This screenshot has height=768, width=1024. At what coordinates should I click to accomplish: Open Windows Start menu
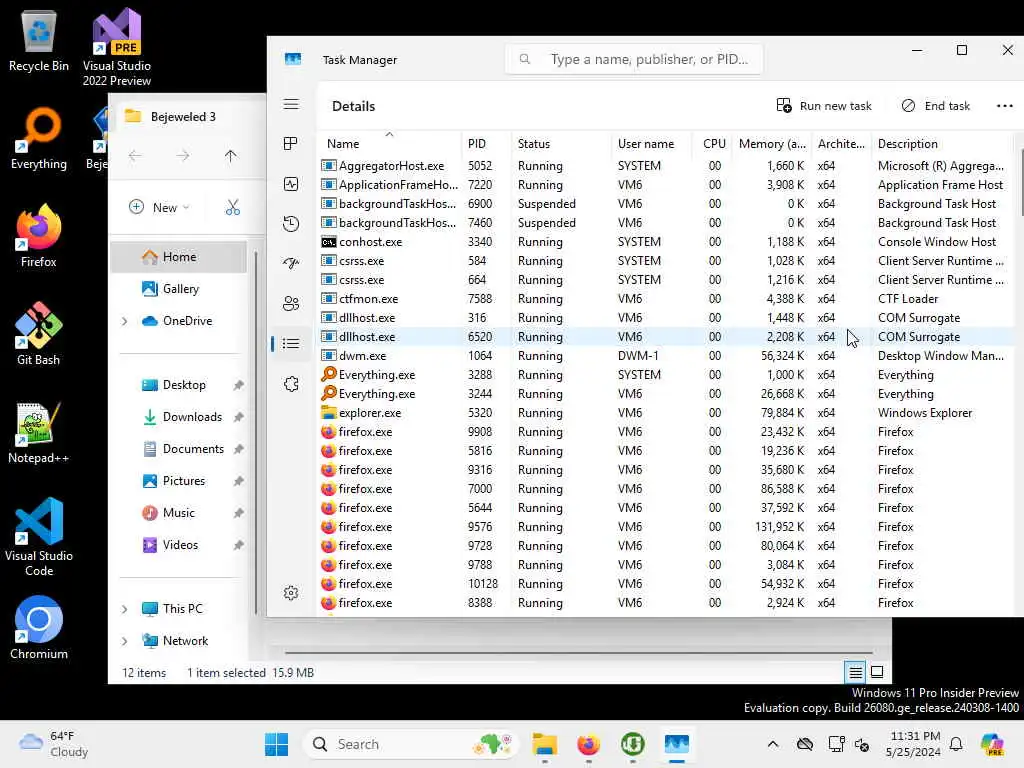click(x=276, y=744)
